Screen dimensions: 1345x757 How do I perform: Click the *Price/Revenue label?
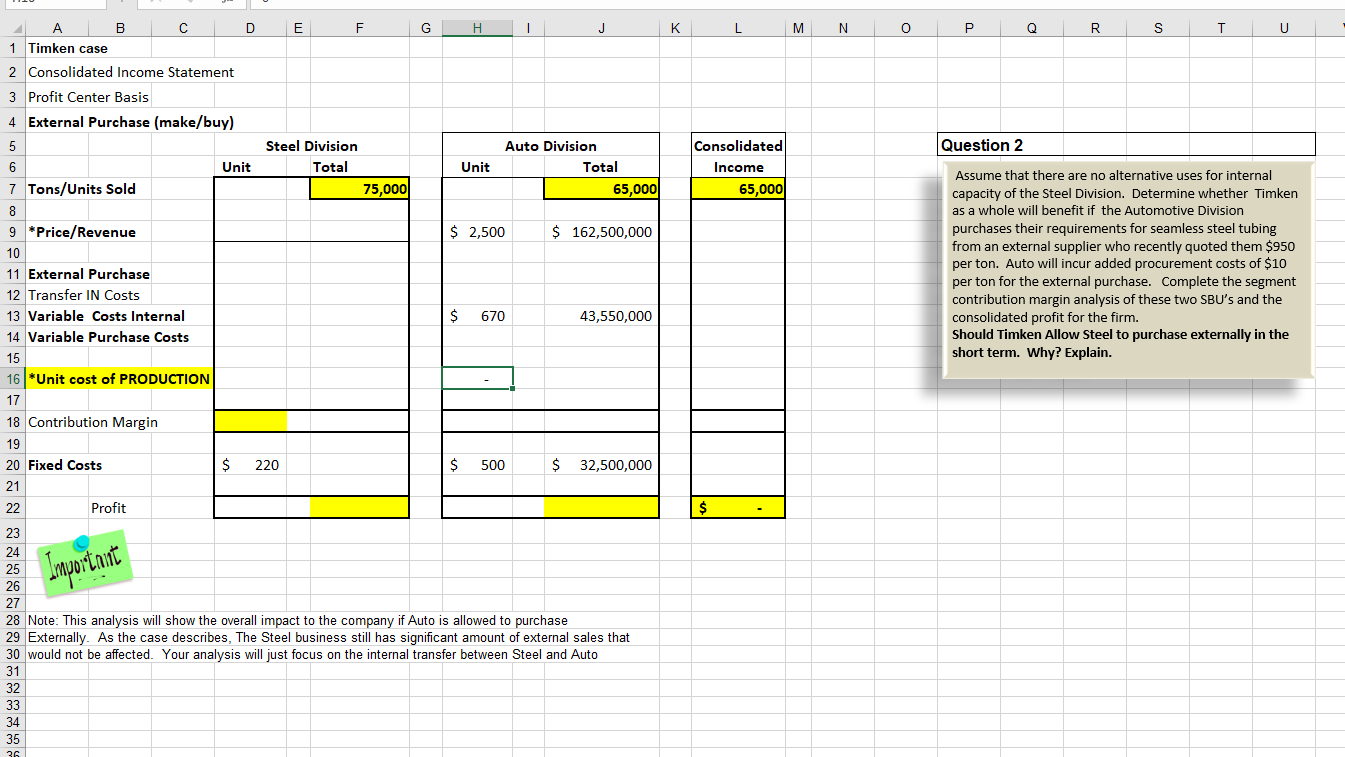82,232
